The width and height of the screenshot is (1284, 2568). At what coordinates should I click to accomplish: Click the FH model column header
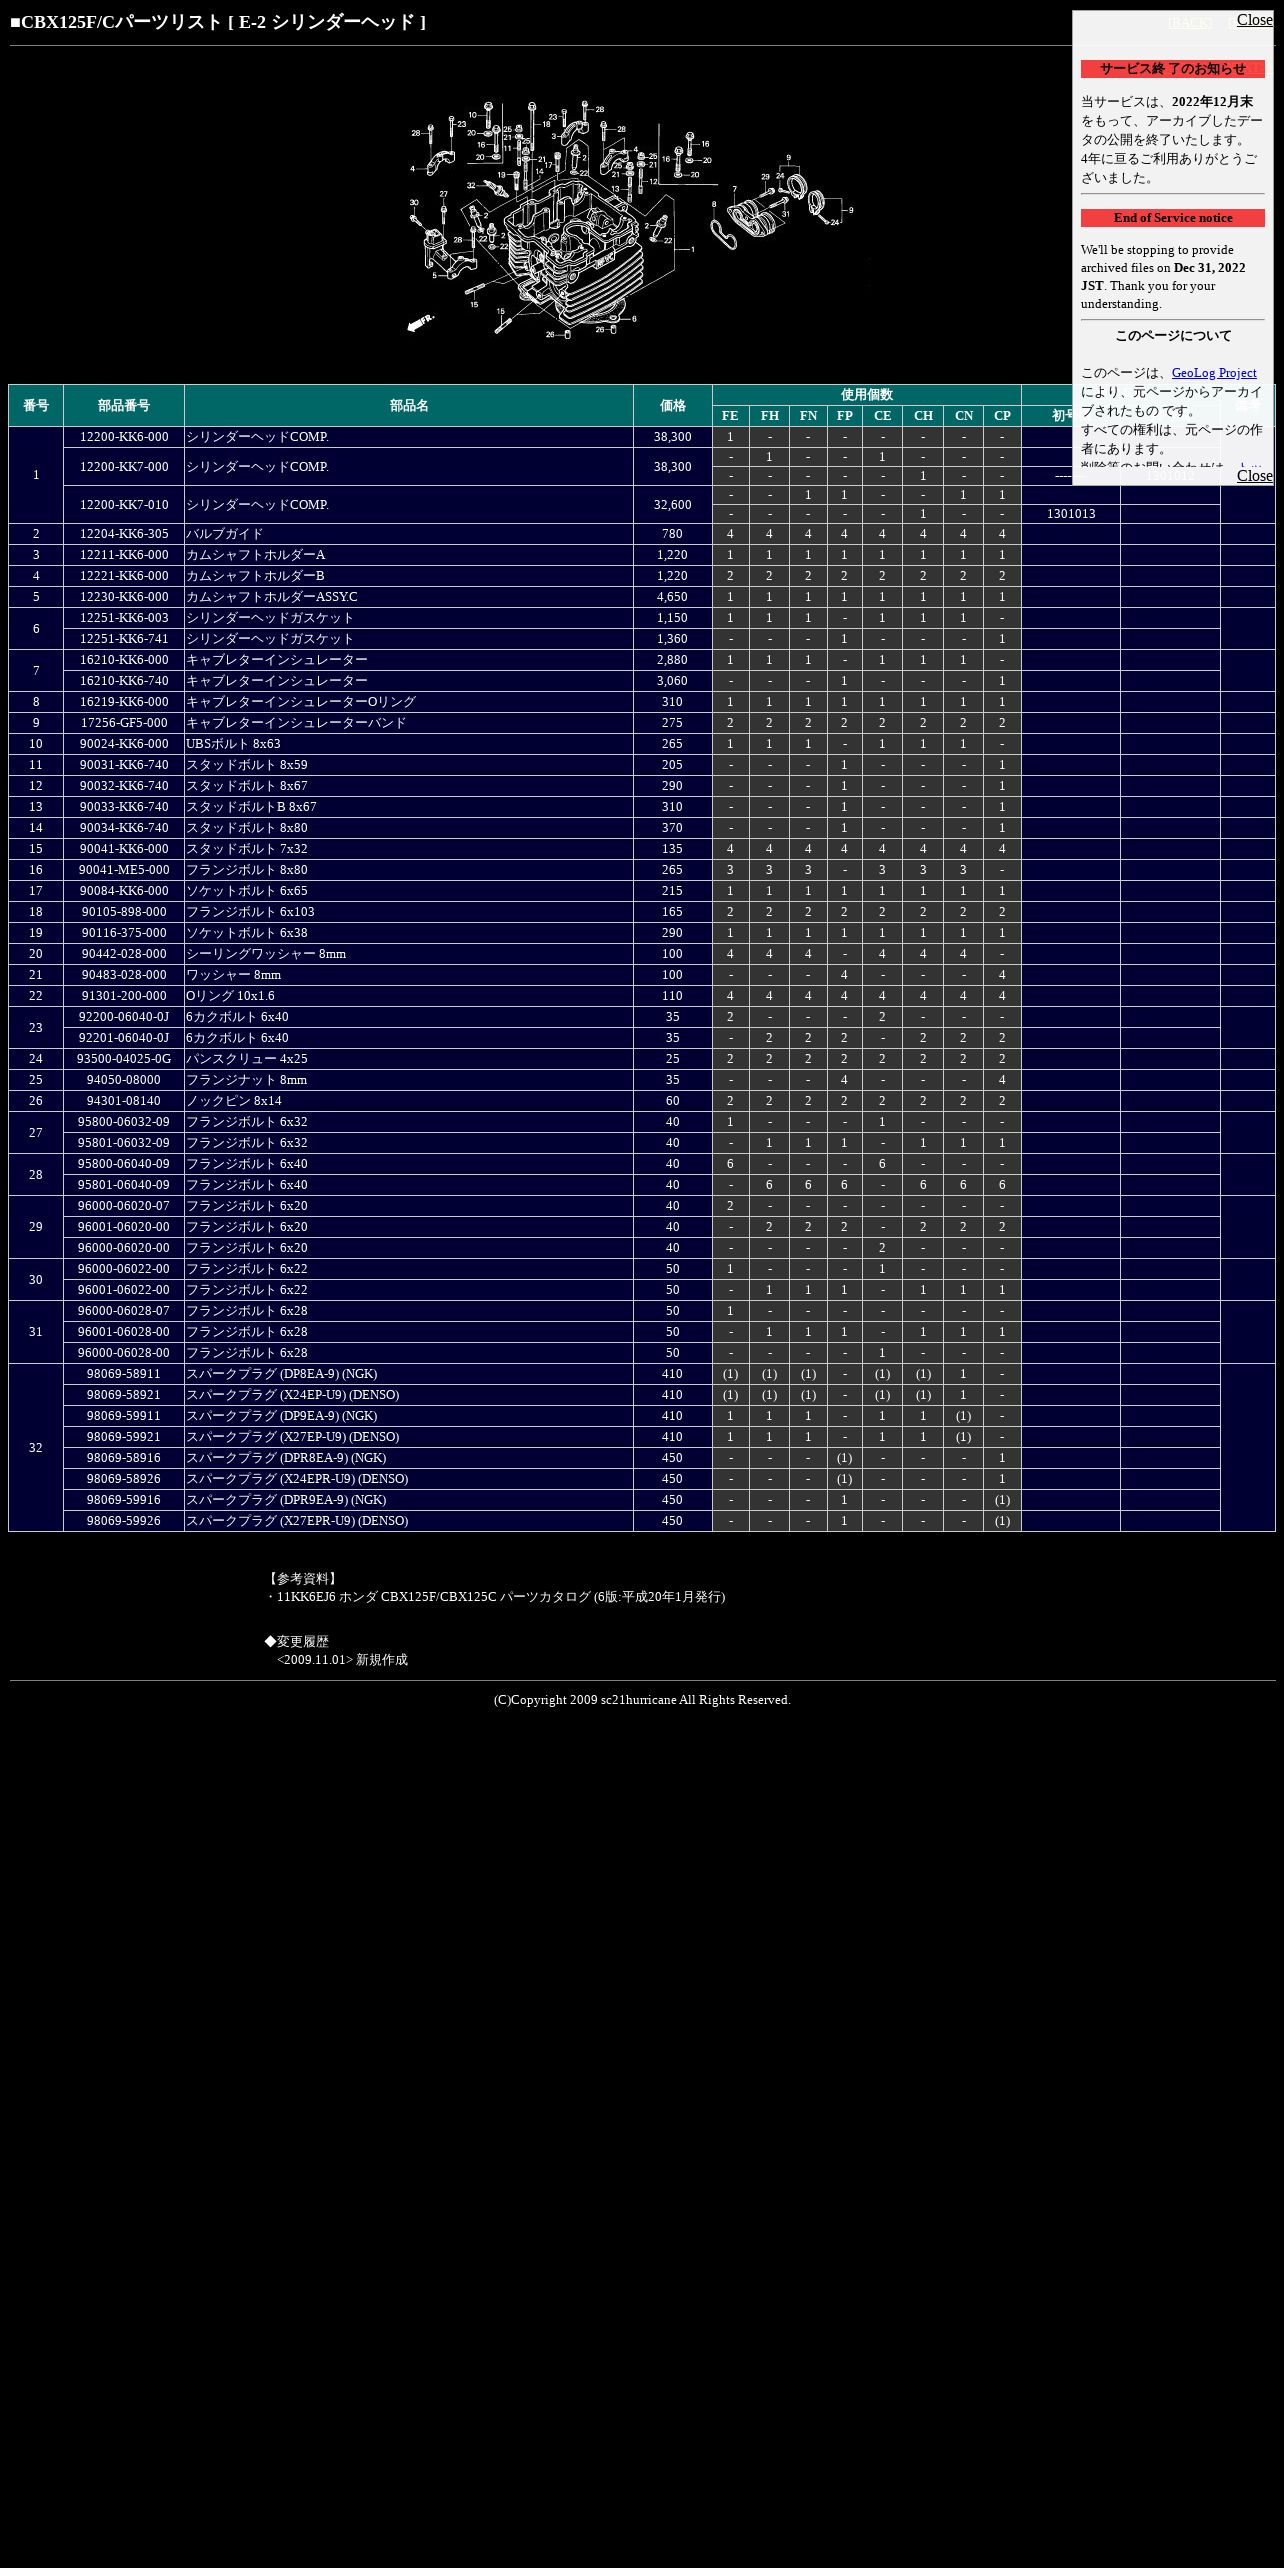tap(769, 416)
